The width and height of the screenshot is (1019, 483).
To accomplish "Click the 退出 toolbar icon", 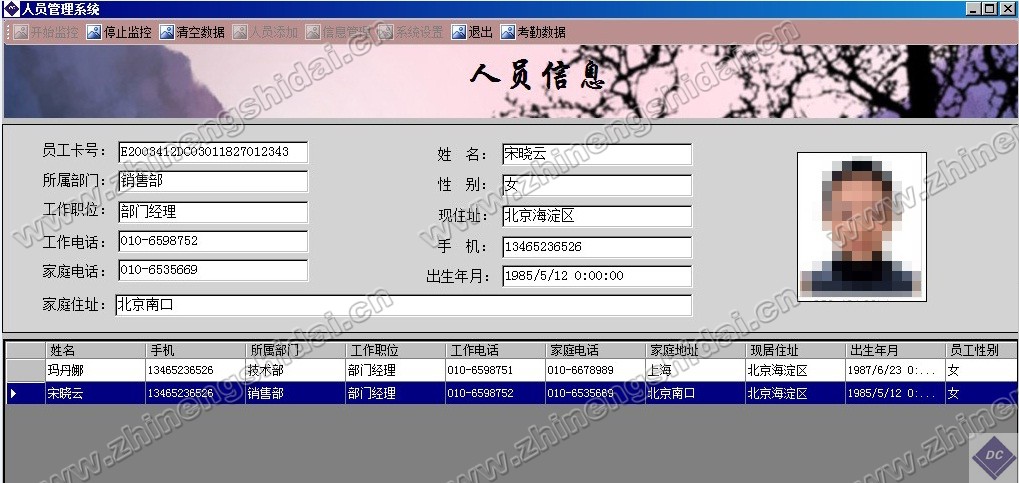I will tap(459, 32).
